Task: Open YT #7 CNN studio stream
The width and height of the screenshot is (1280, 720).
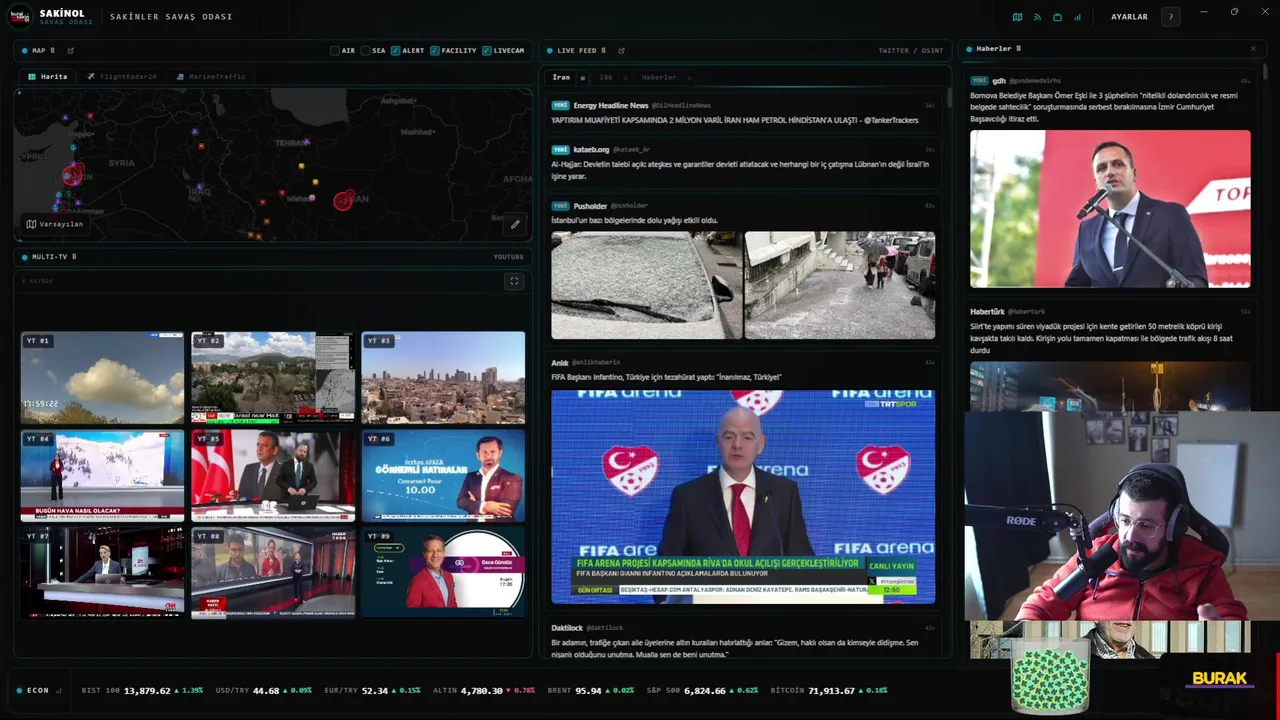Action: (x=102, y=573)
